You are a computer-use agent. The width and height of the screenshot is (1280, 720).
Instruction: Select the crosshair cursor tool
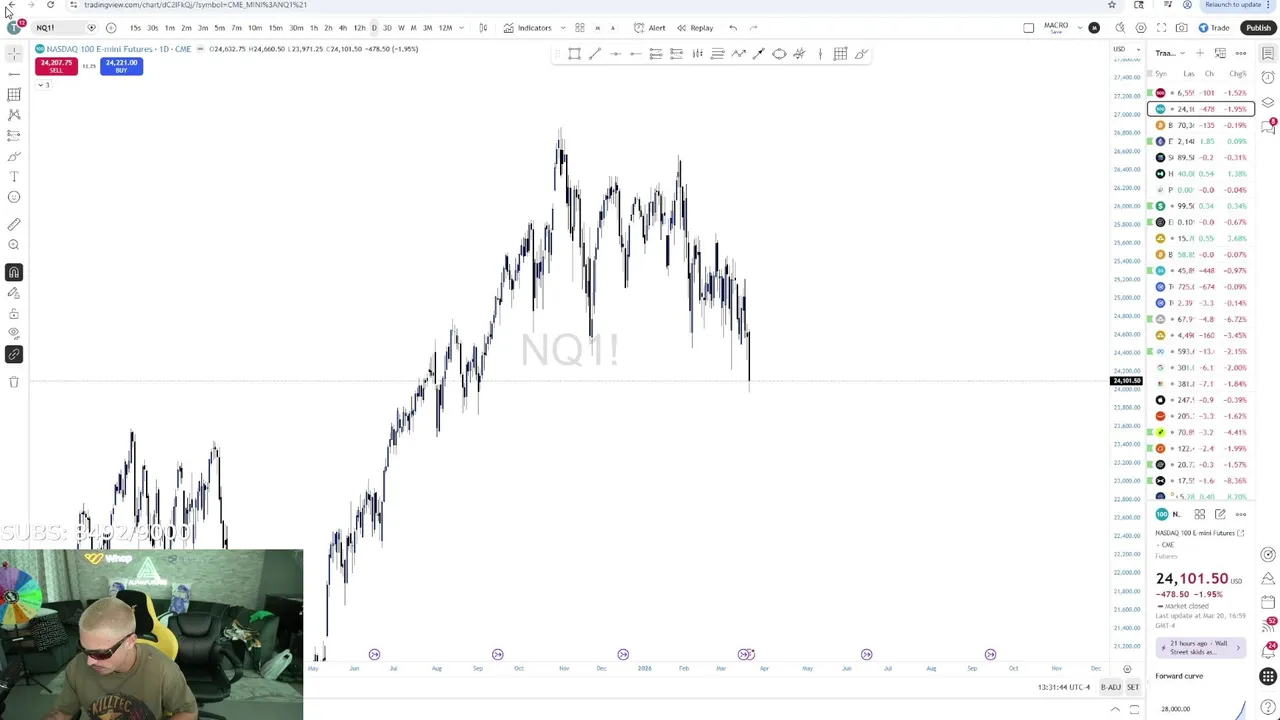click(x=14, y=54)
